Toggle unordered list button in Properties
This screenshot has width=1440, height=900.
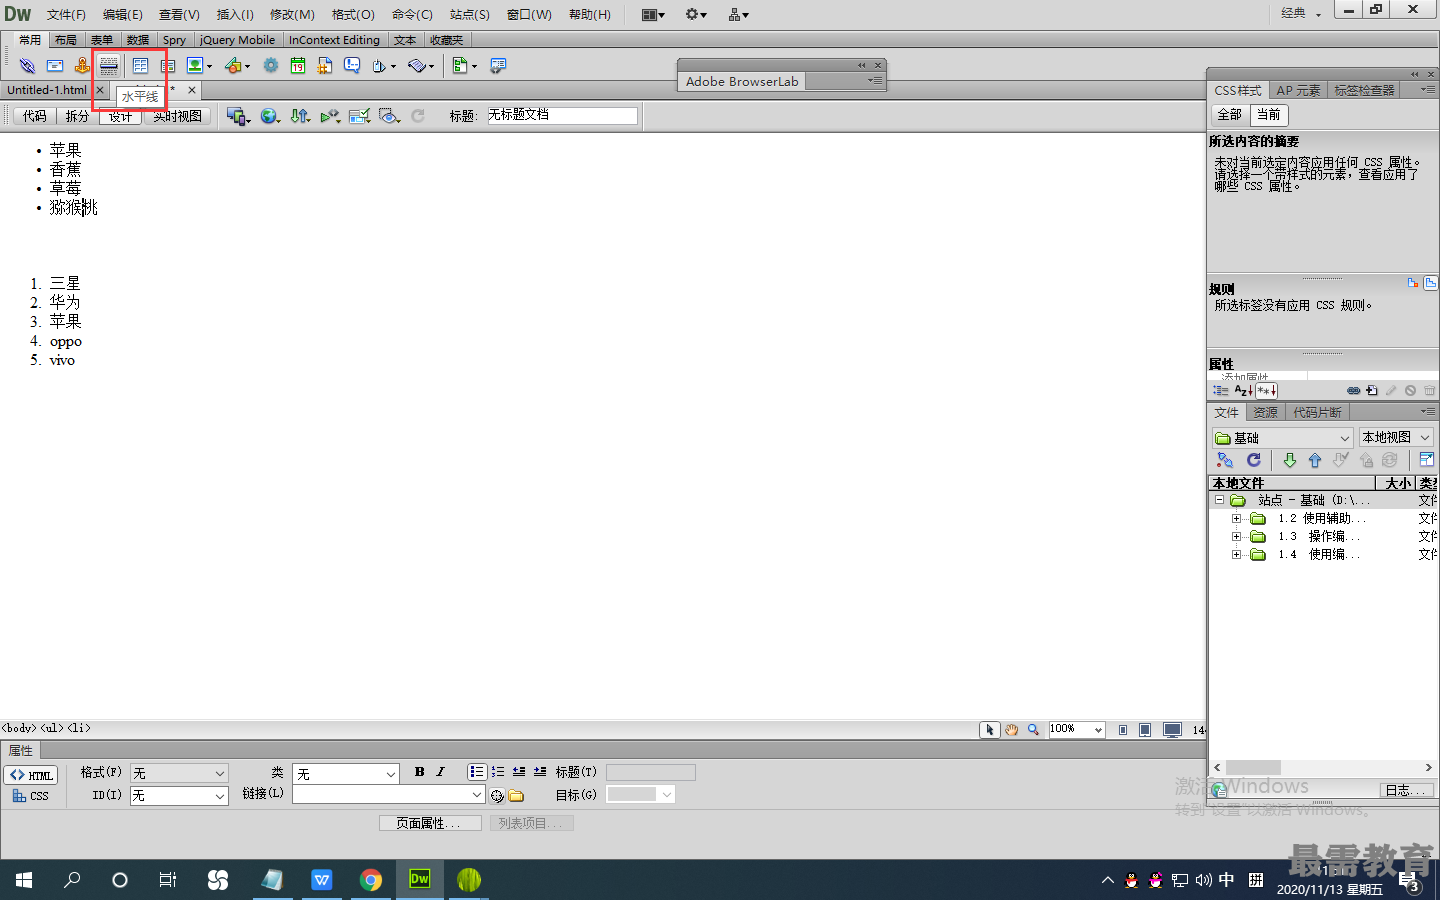coord(476,772)
